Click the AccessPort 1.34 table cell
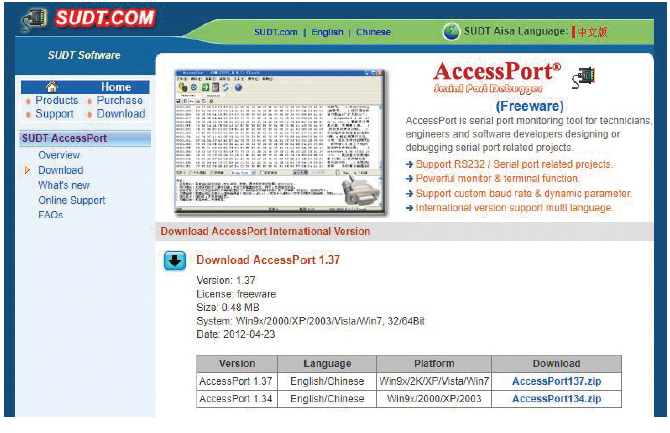 [236, 399]
